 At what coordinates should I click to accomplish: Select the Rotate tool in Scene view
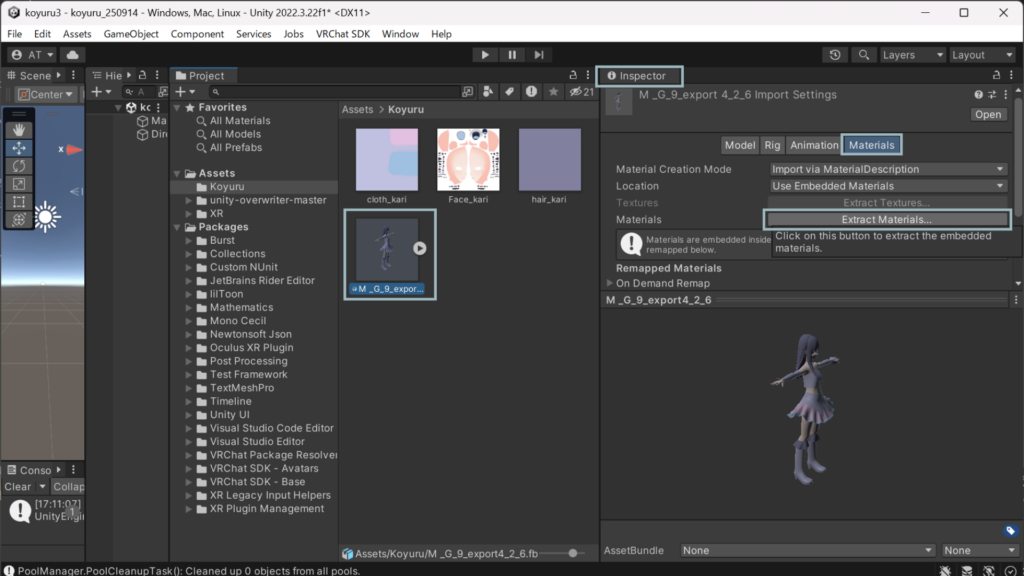pos(20,166)
